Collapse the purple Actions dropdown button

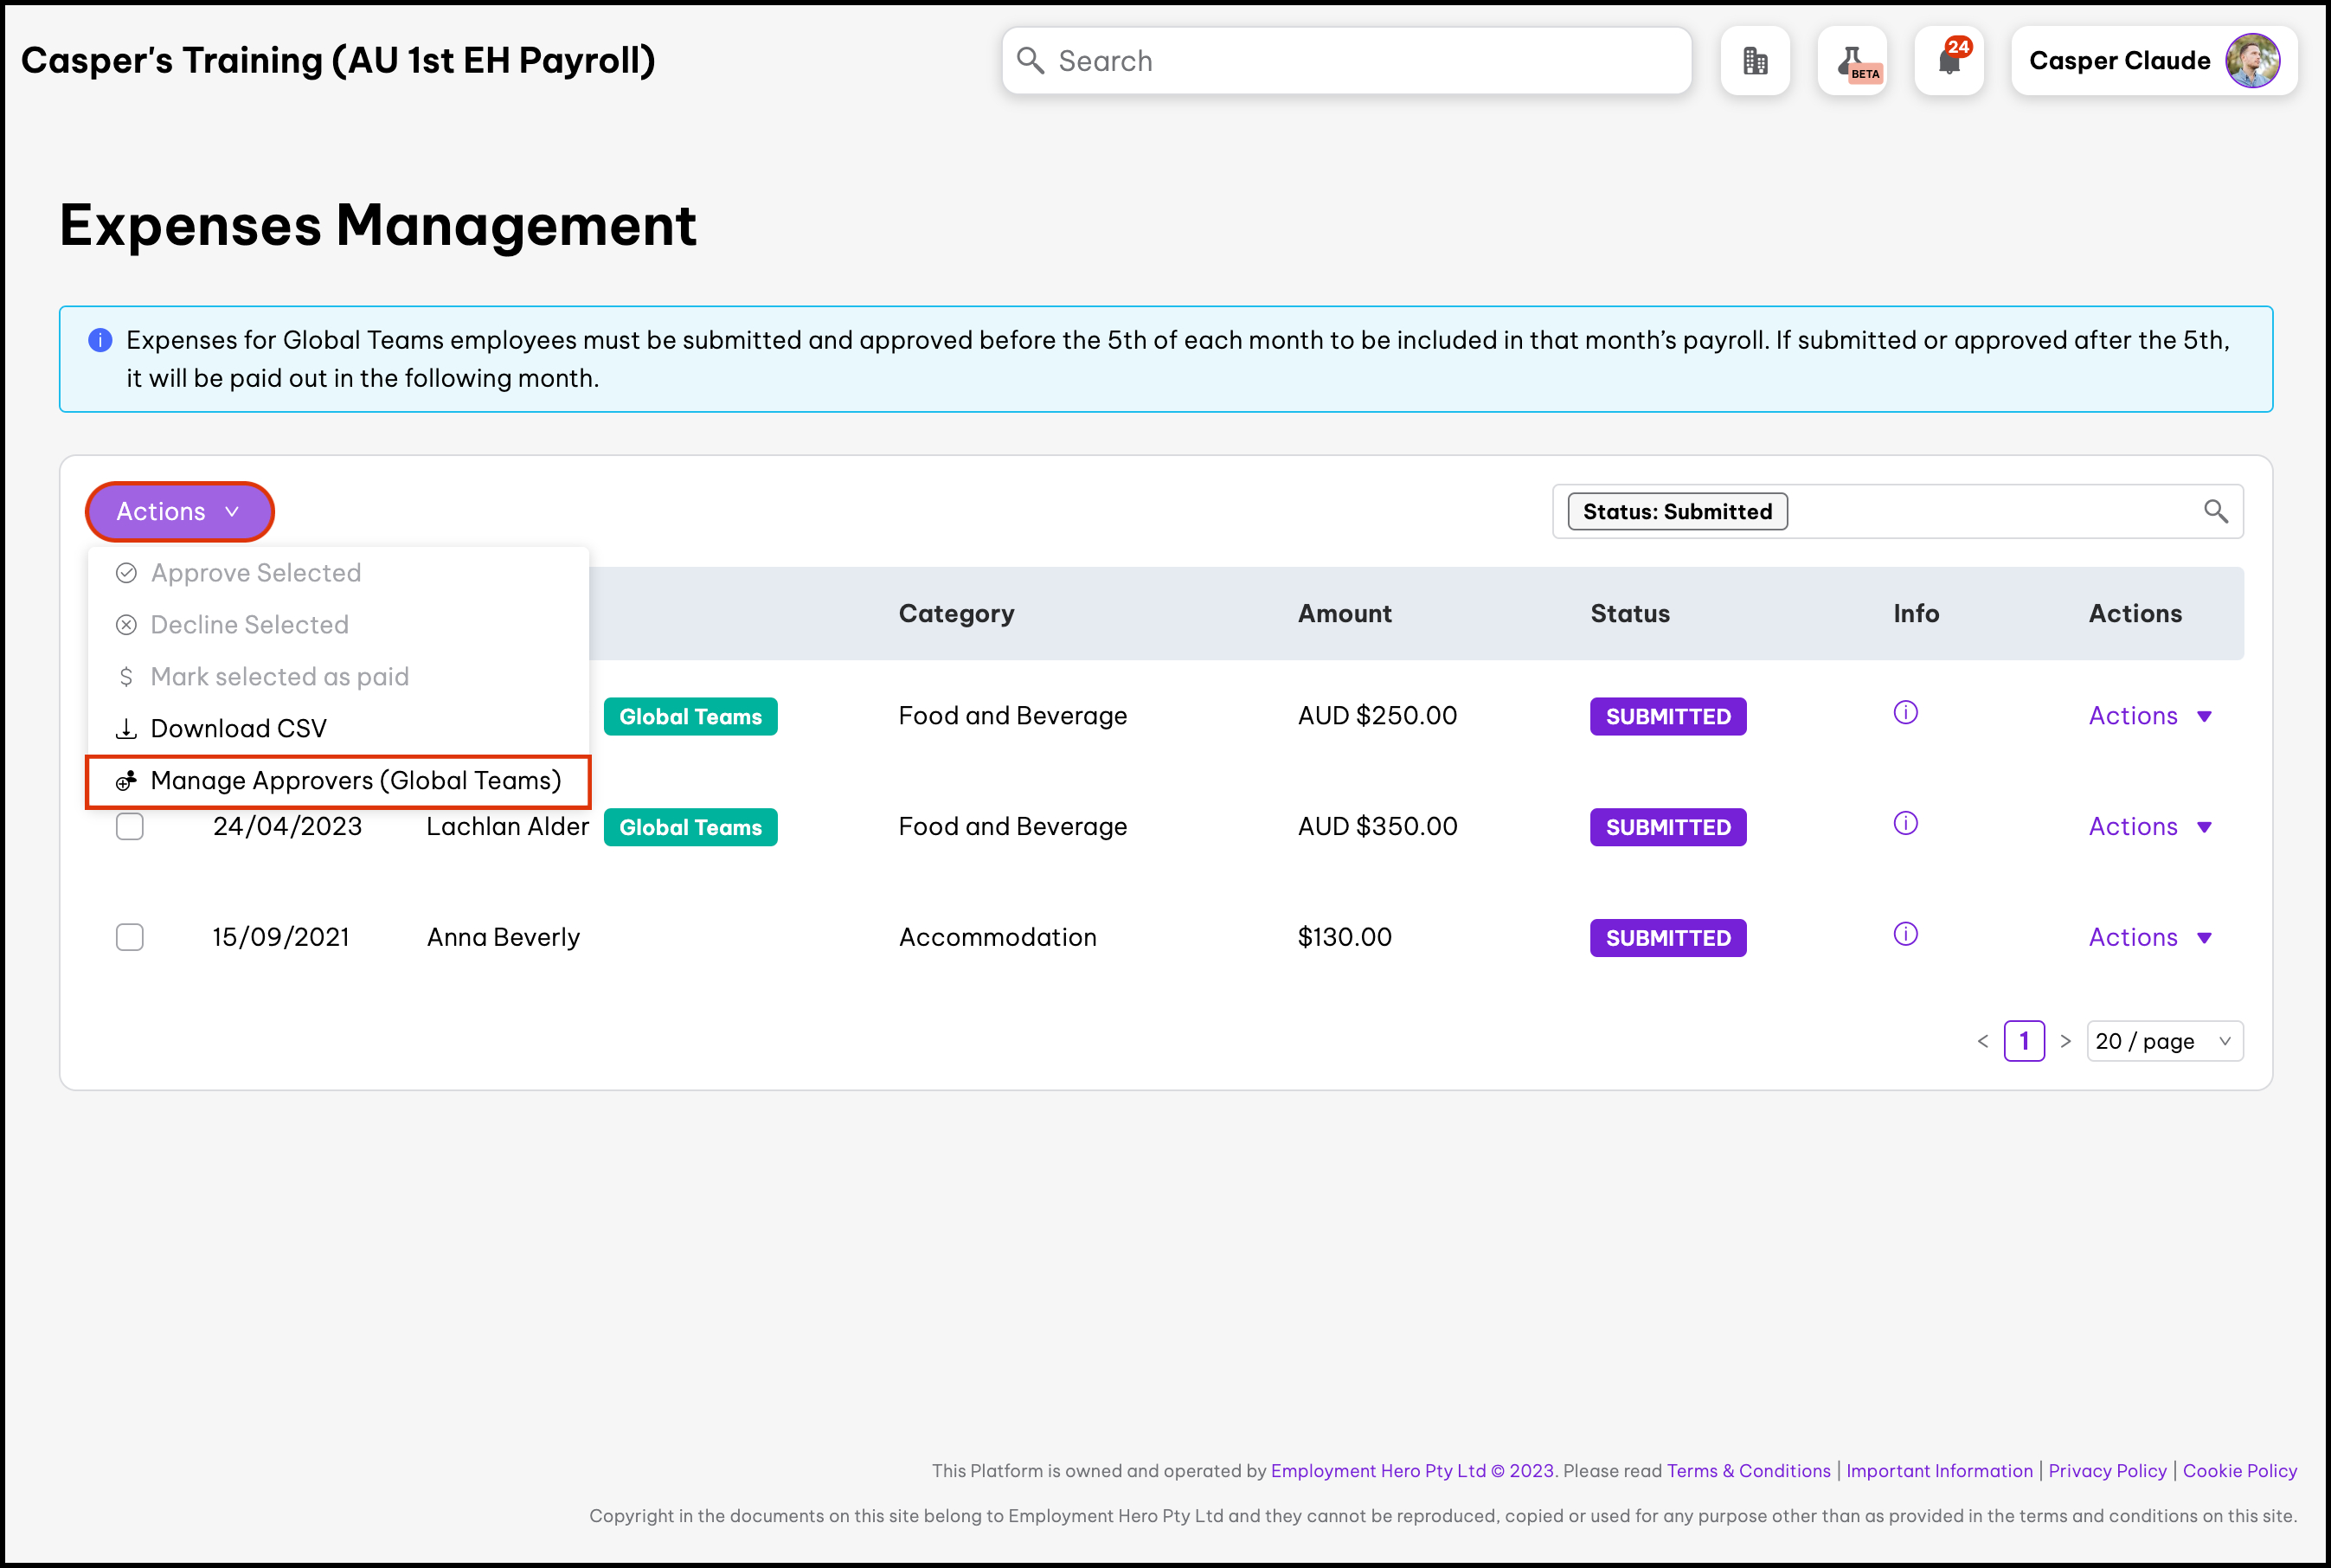(180, 512)
